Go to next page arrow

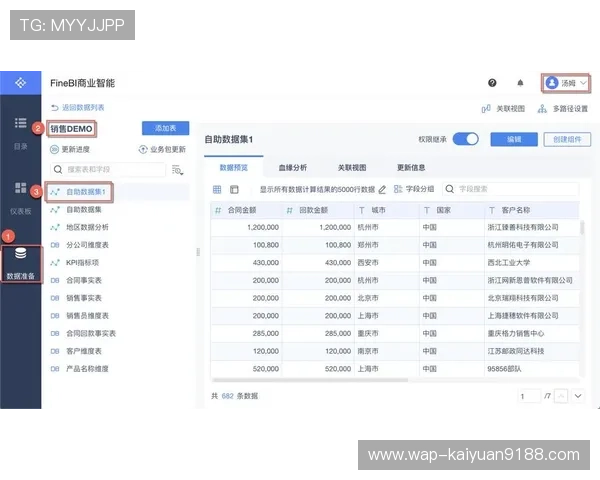pyautogui.click(x=578, y=396)
